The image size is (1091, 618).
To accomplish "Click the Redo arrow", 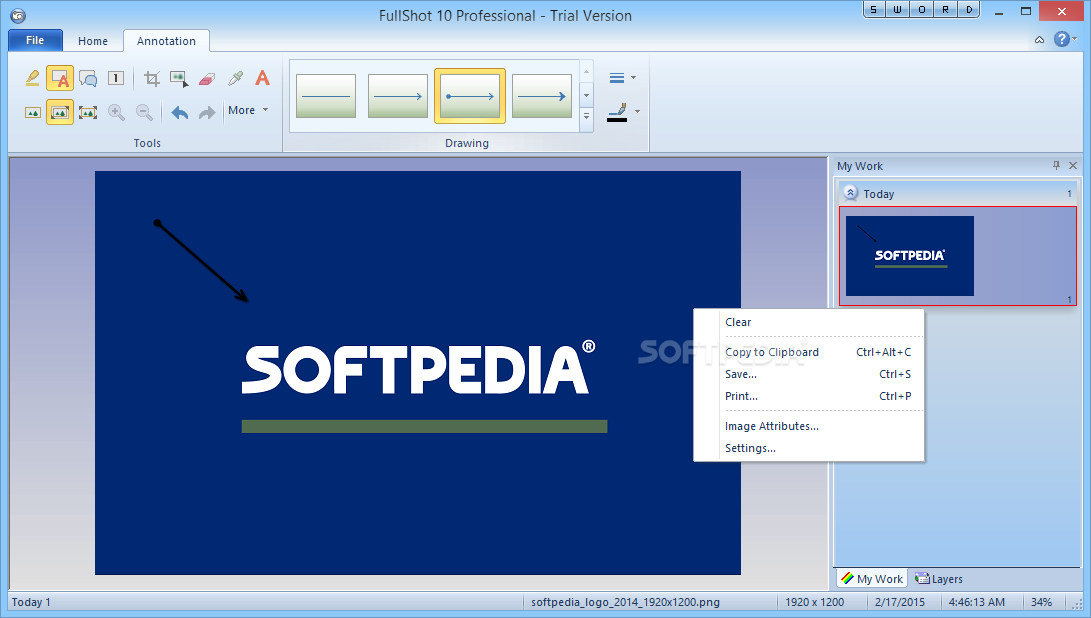I will pyautogui.click(x=207, y=112).
